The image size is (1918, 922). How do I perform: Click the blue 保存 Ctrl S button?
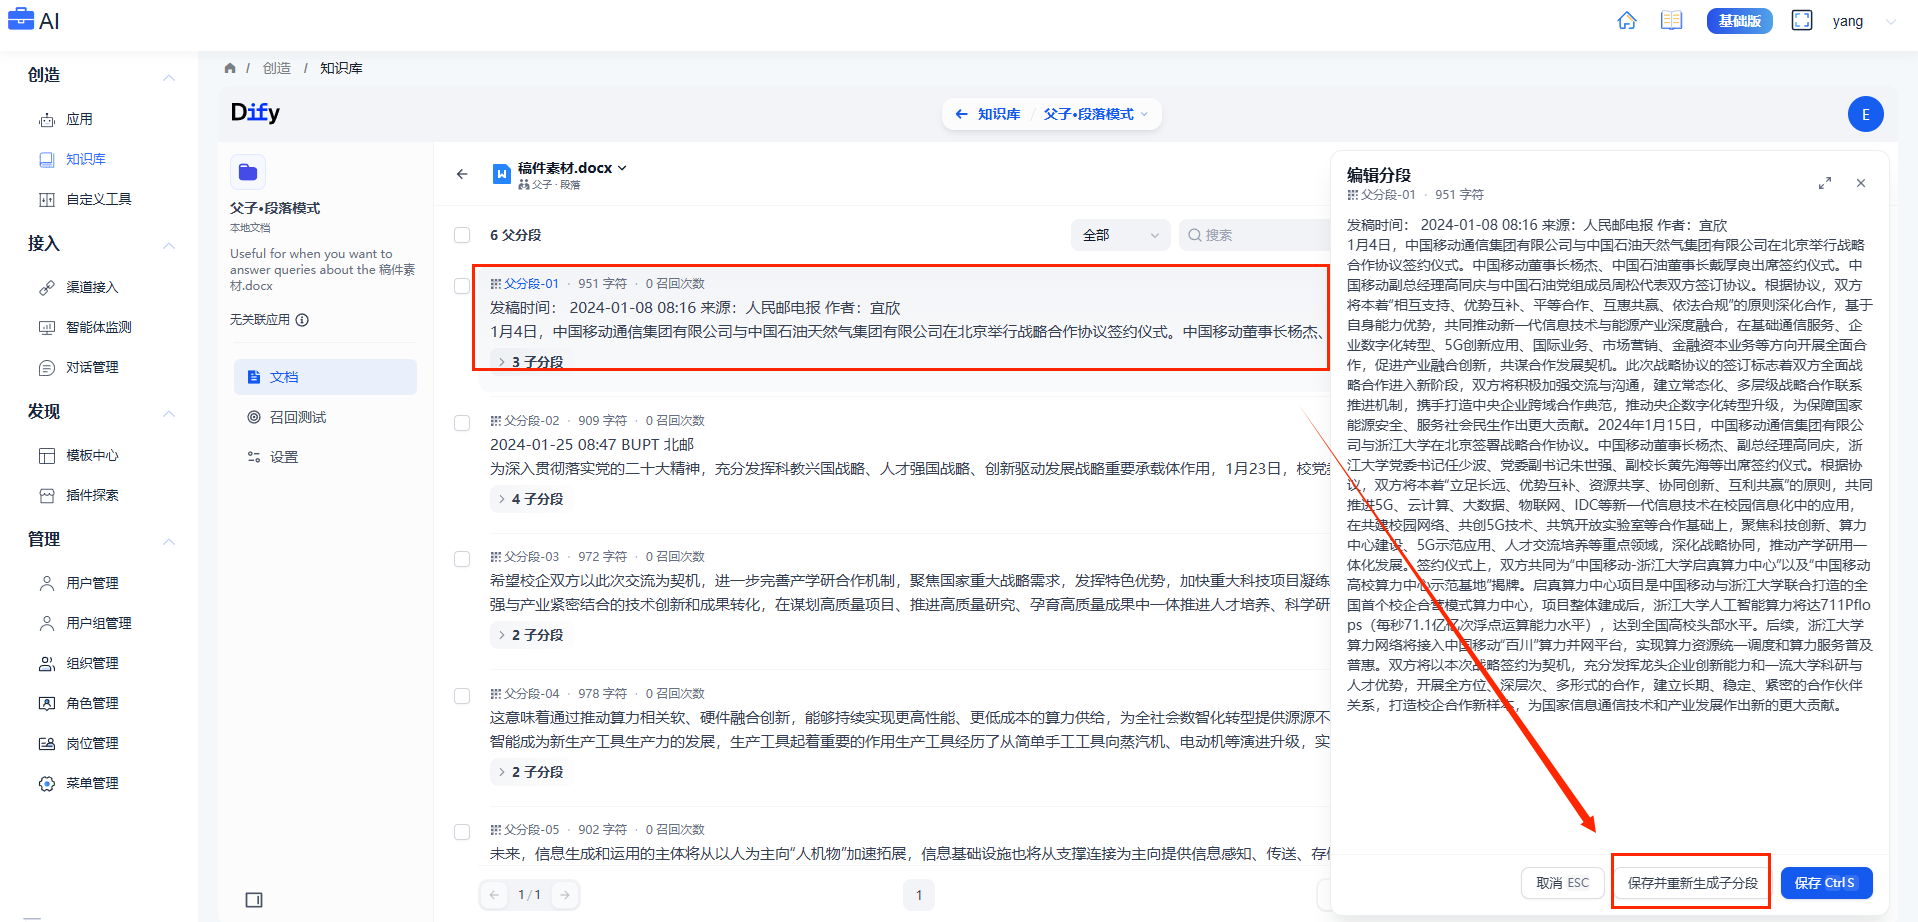pyautogui.click(x=1826, y=883)
